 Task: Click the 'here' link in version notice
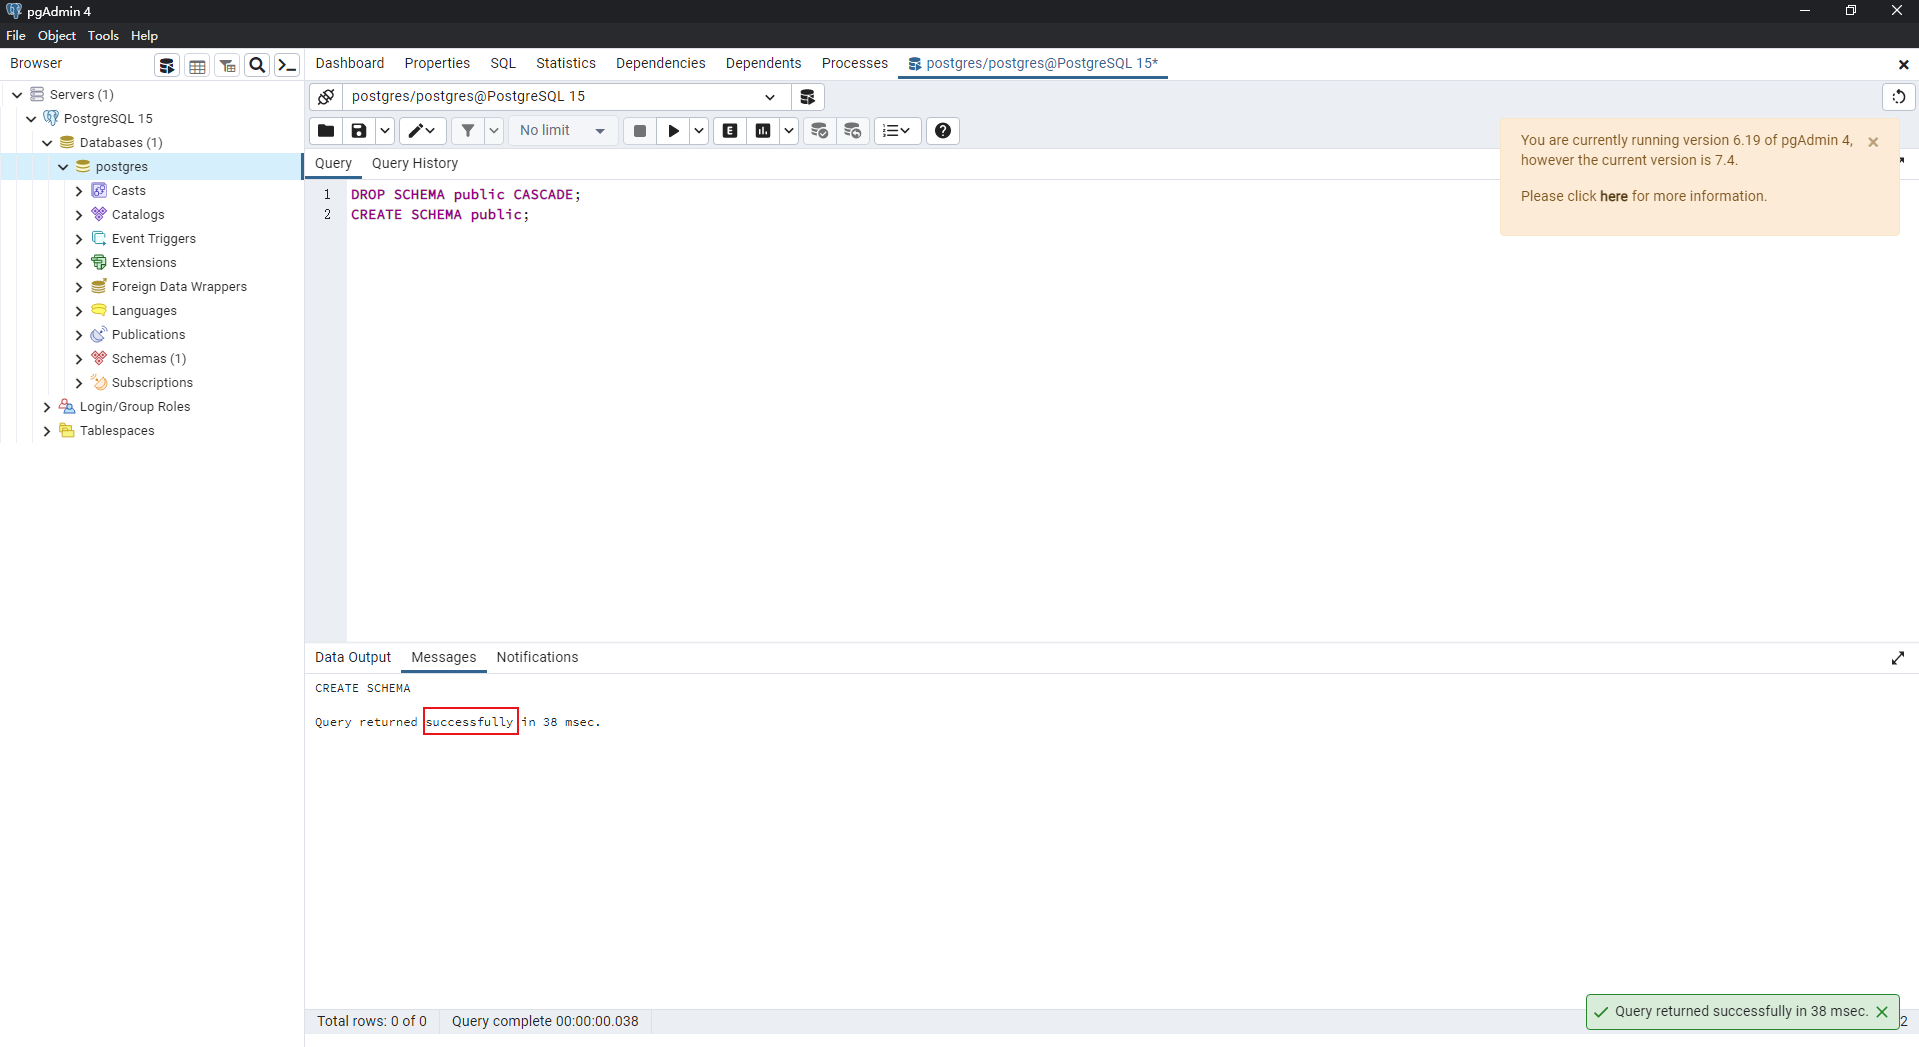click(1613, 196)
